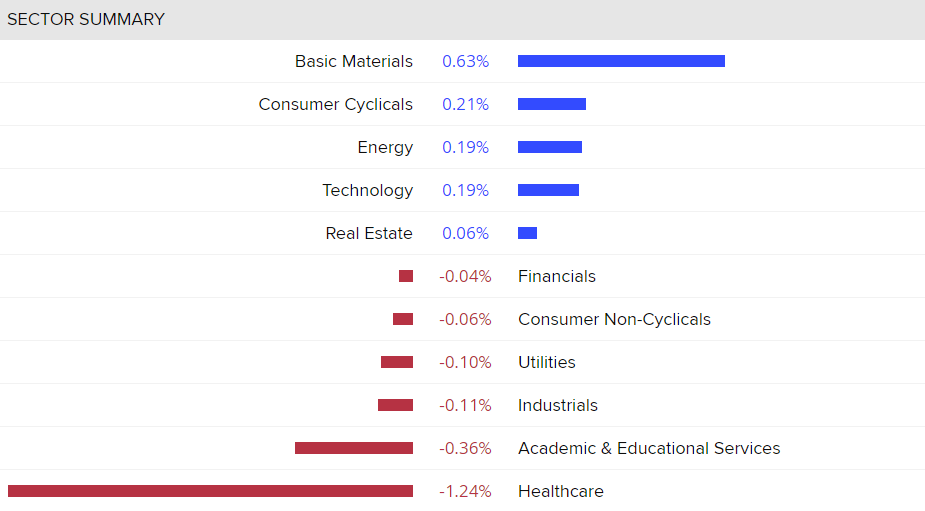This screenshot has height=511, width=925.
Task: Click the blue Consumer Cyclicals bar
Action: [552, 104]
